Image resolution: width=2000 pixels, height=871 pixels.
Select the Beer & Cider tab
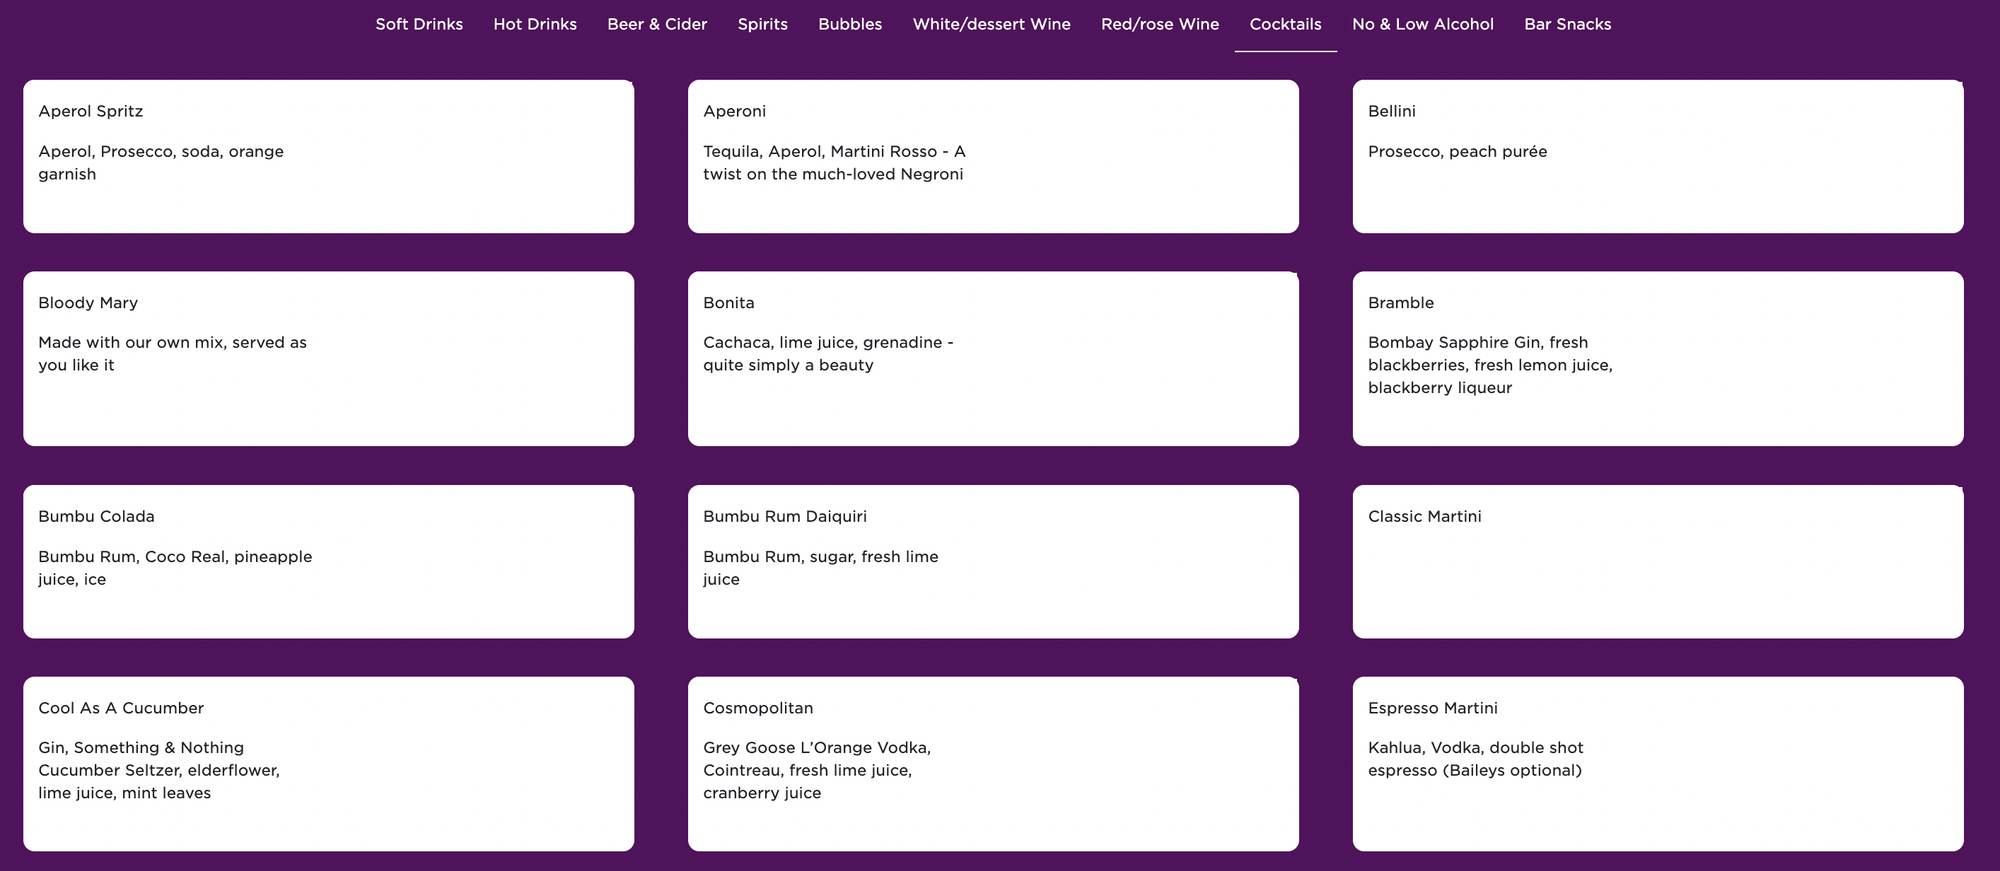tap(657, 24)
